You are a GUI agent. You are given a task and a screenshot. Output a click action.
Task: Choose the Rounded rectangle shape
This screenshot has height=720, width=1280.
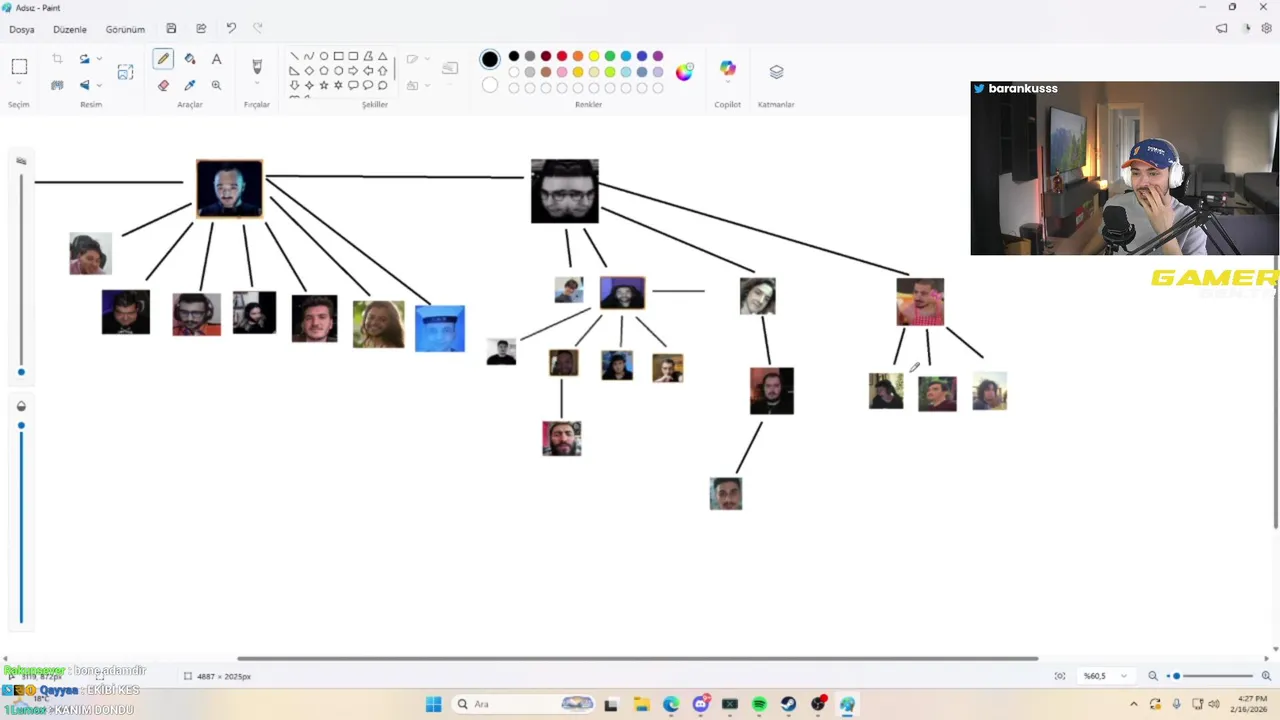[353, 56]
